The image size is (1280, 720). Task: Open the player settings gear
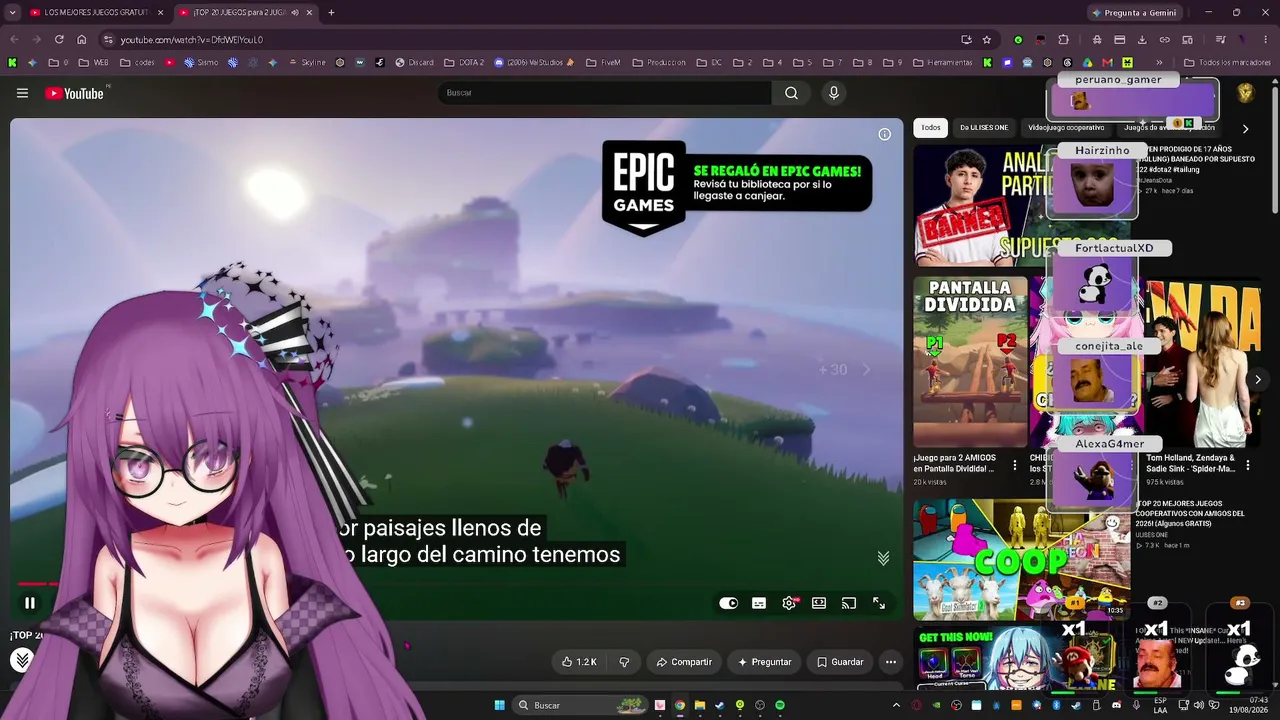click(x=789, y=603)
